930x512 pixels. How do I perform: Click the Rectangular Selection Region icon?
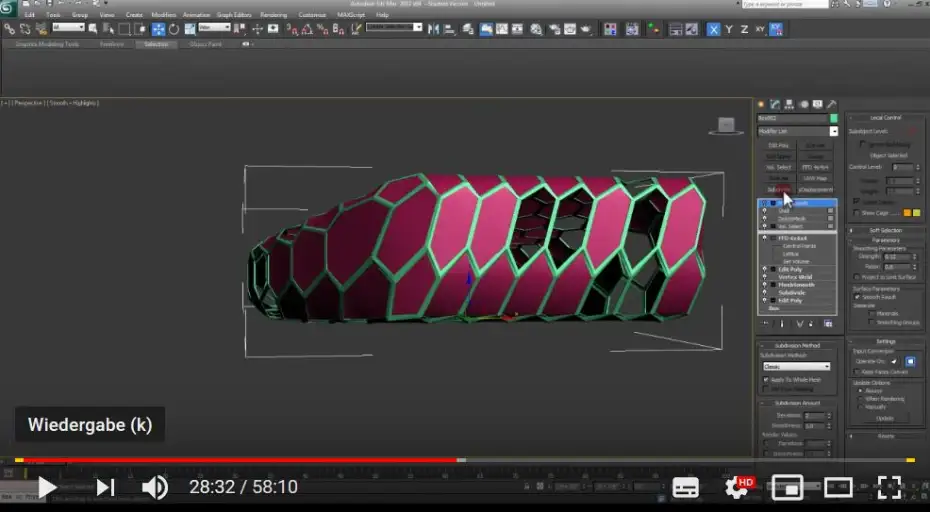(125, 28)
